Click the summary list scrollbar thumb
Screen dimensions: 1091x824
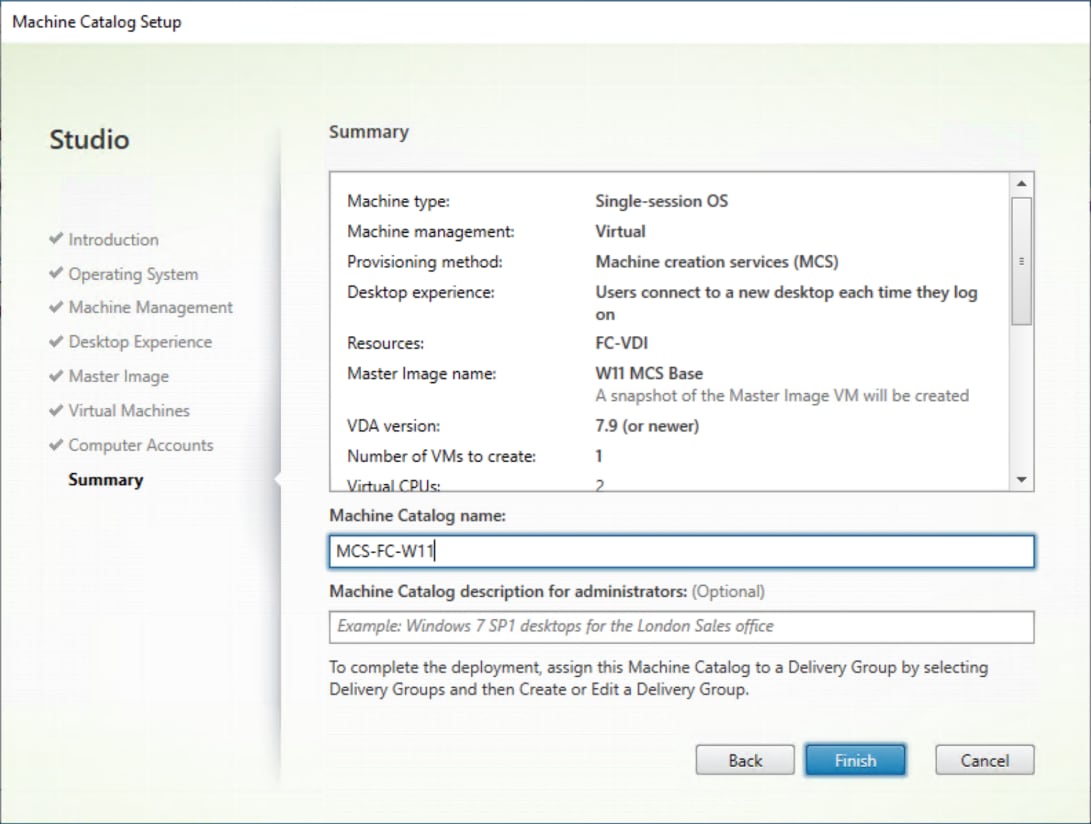coord(1021,261)
